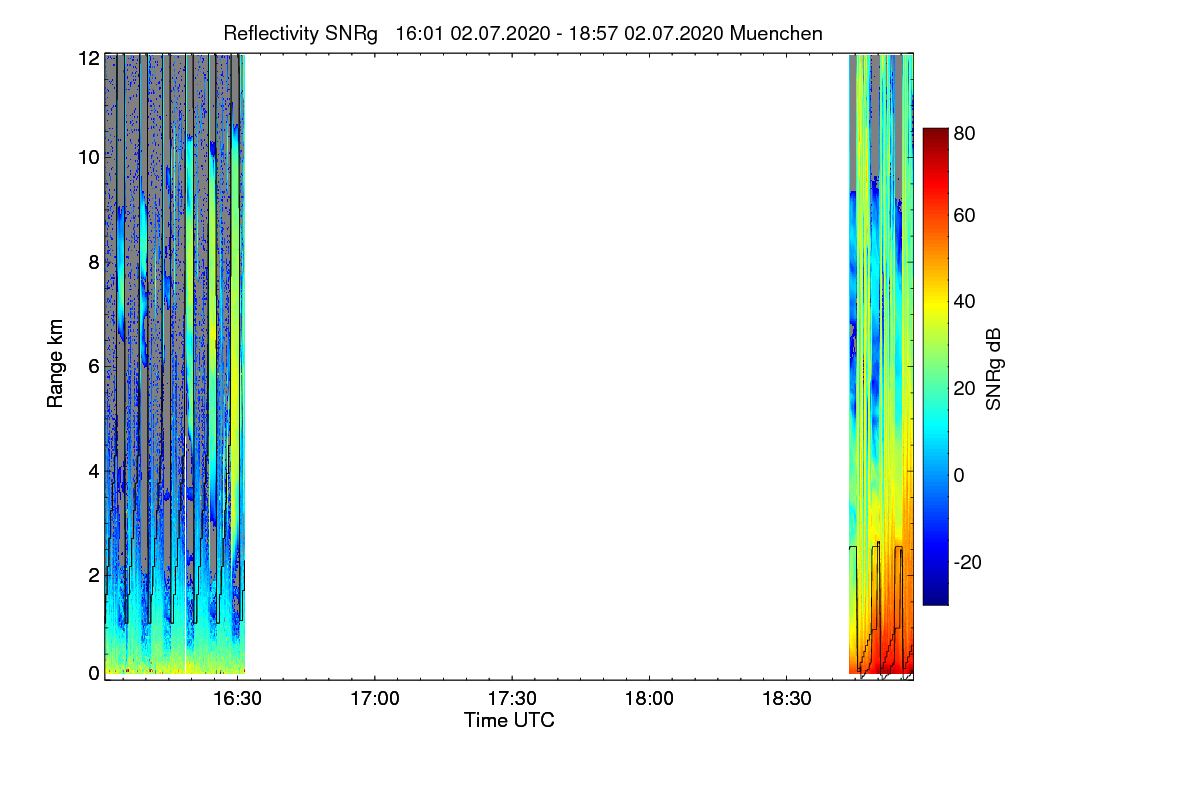Click the "Muenchen" location in the title
1200x800 pixels.
point(777,32)
